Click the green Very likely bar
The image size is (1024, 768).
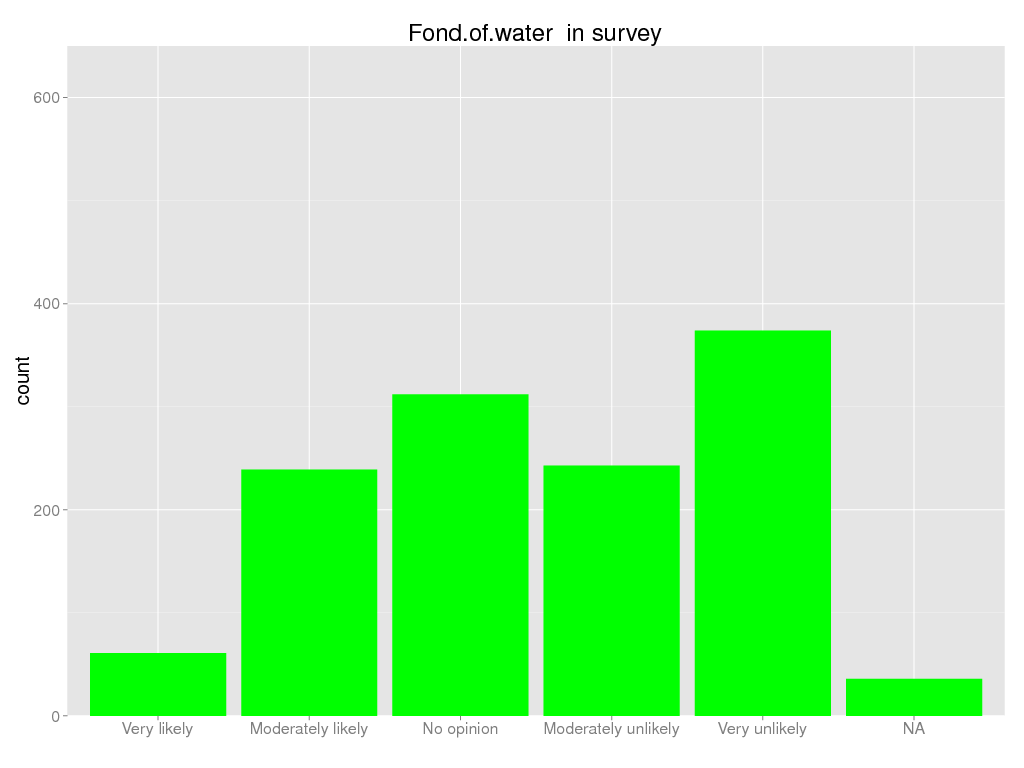158,684
